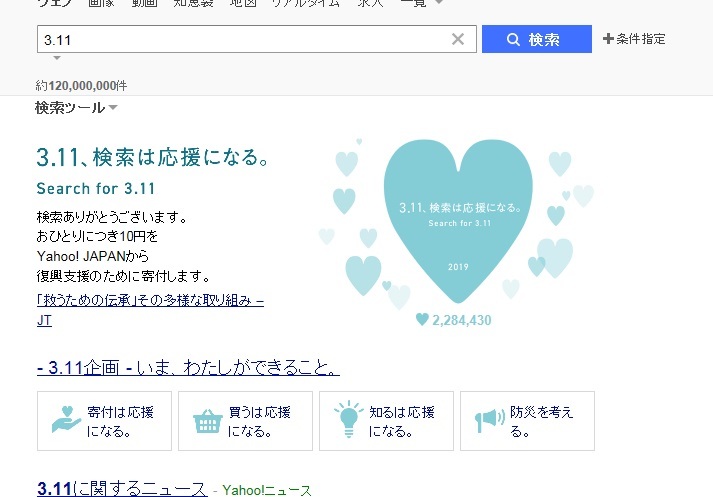Open the 知るは応援になる card text

[402, 421]
